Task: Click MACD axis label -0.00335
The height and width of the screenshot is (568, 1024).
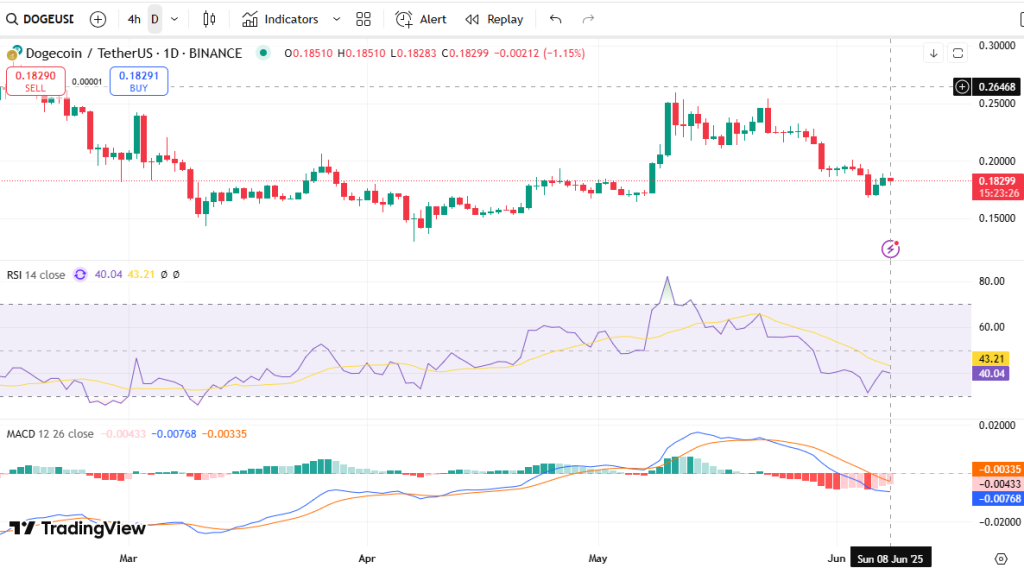Action: click(x=997, y=469)
